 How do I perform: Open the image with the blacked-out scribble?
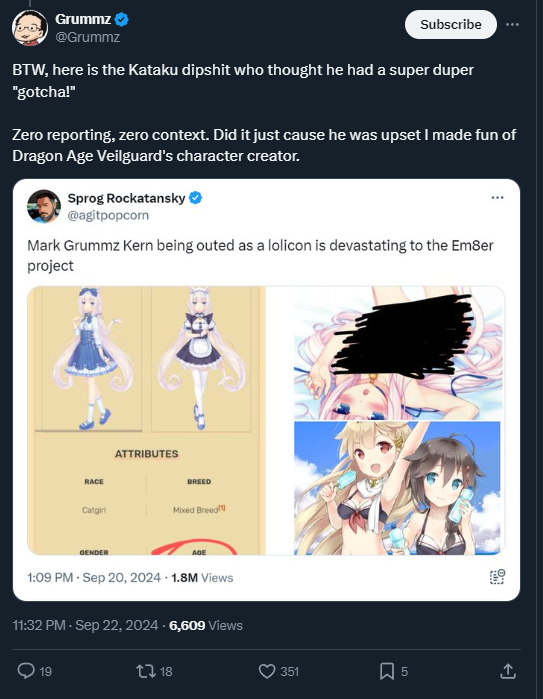coord(398,353)
